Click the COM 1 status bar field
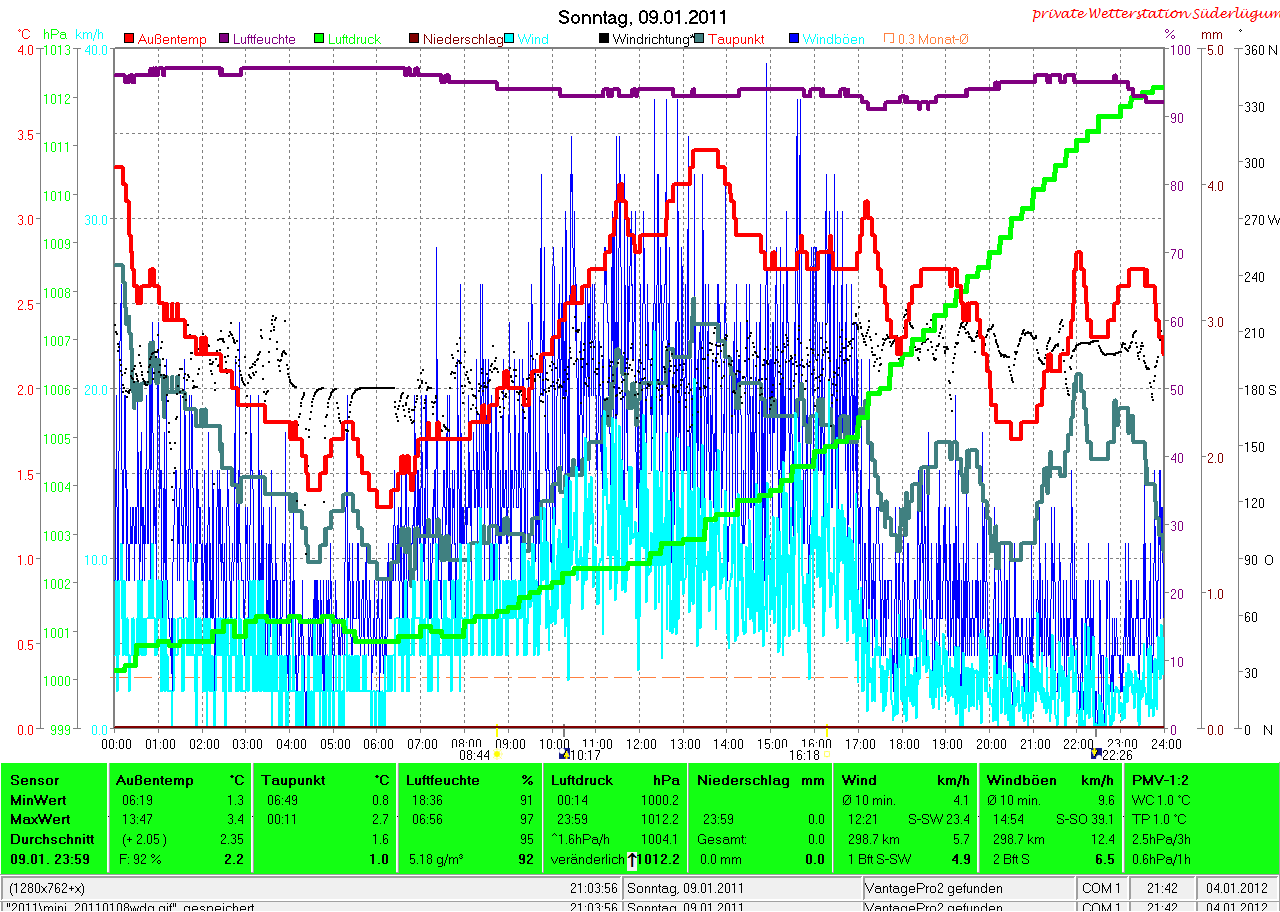The width and height of the screenshot is (1280, 912). pyautogui.click(x=1103, y=888)
